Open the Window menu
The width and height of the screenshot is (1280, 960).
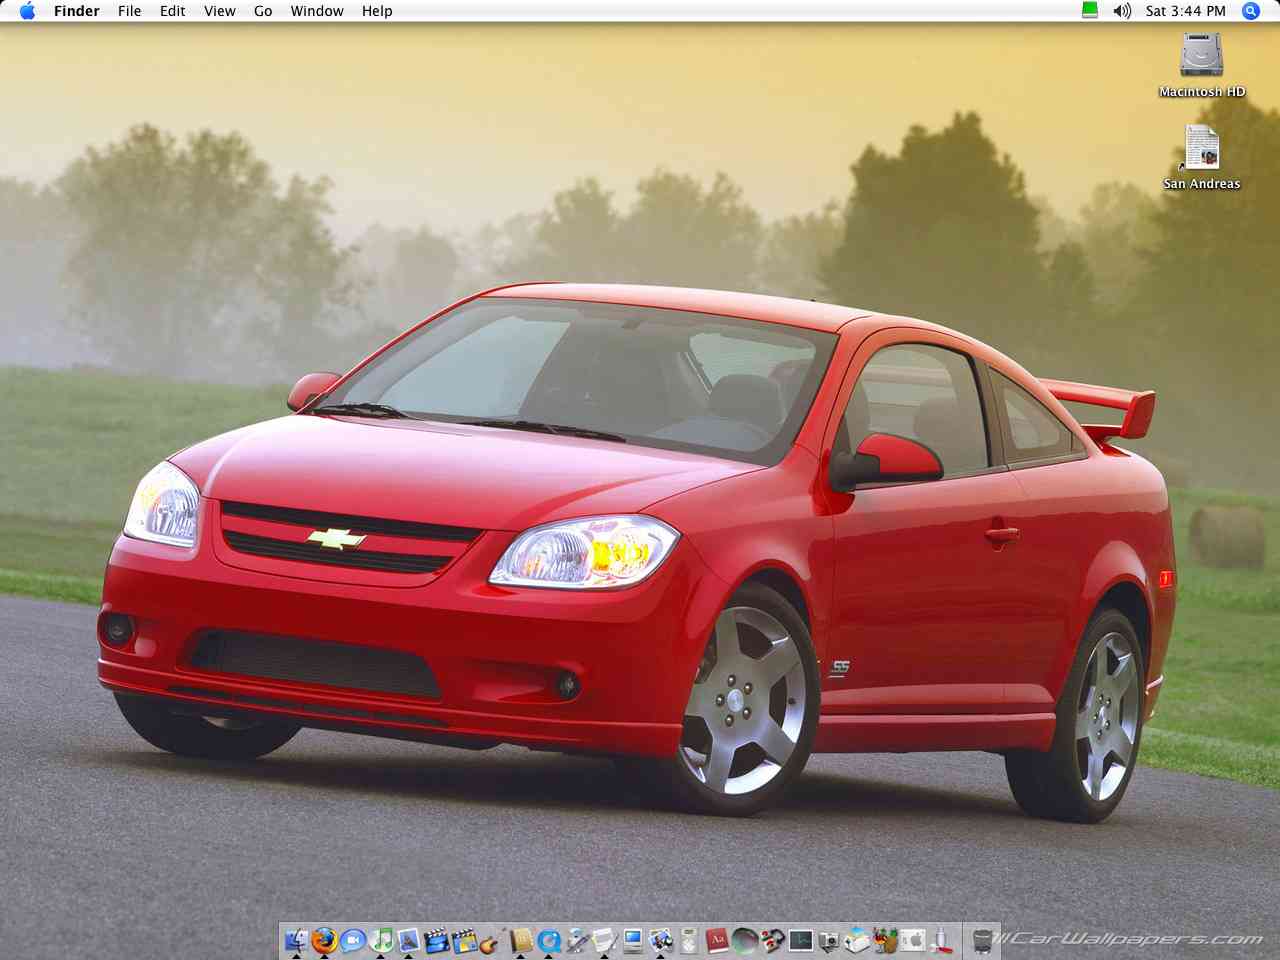(317, 11)
